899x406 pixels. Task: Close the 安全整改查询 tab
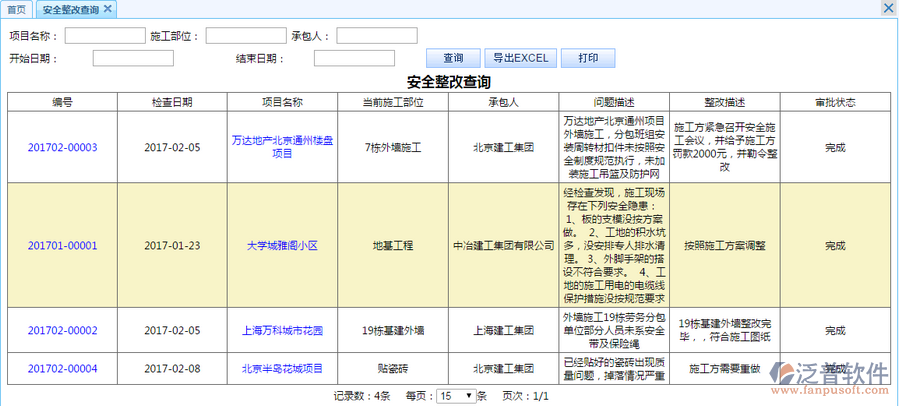pos(108,9)
